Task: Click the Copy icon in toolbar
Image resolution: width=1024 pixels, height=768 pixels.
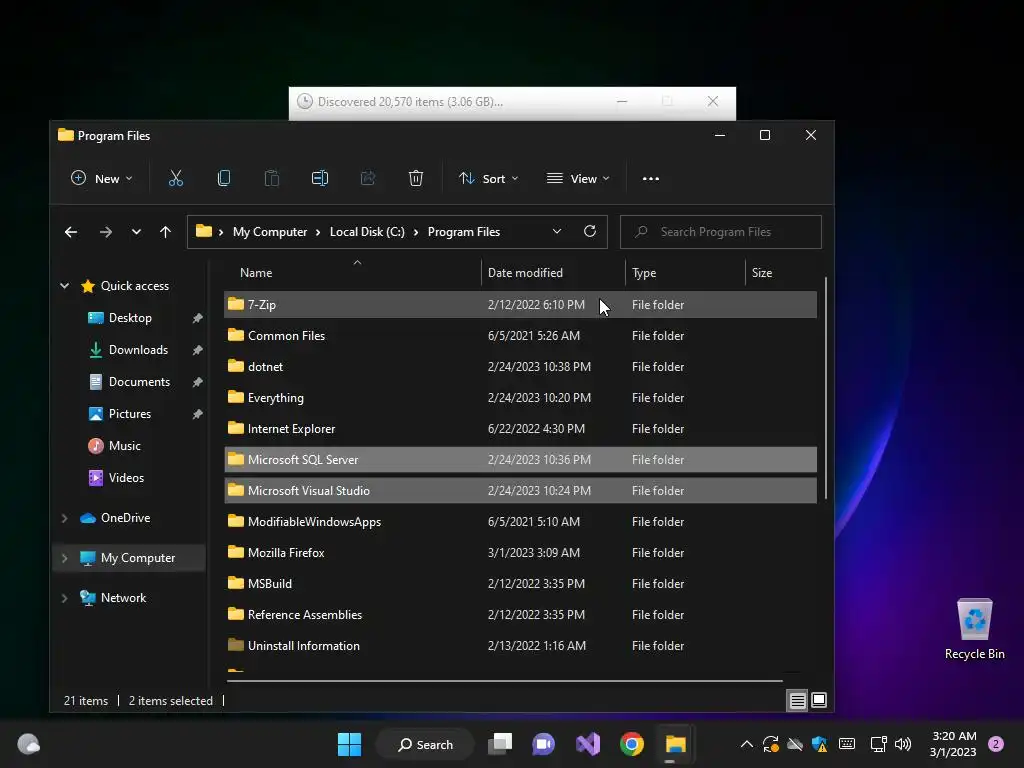Action: coord(223,178)
